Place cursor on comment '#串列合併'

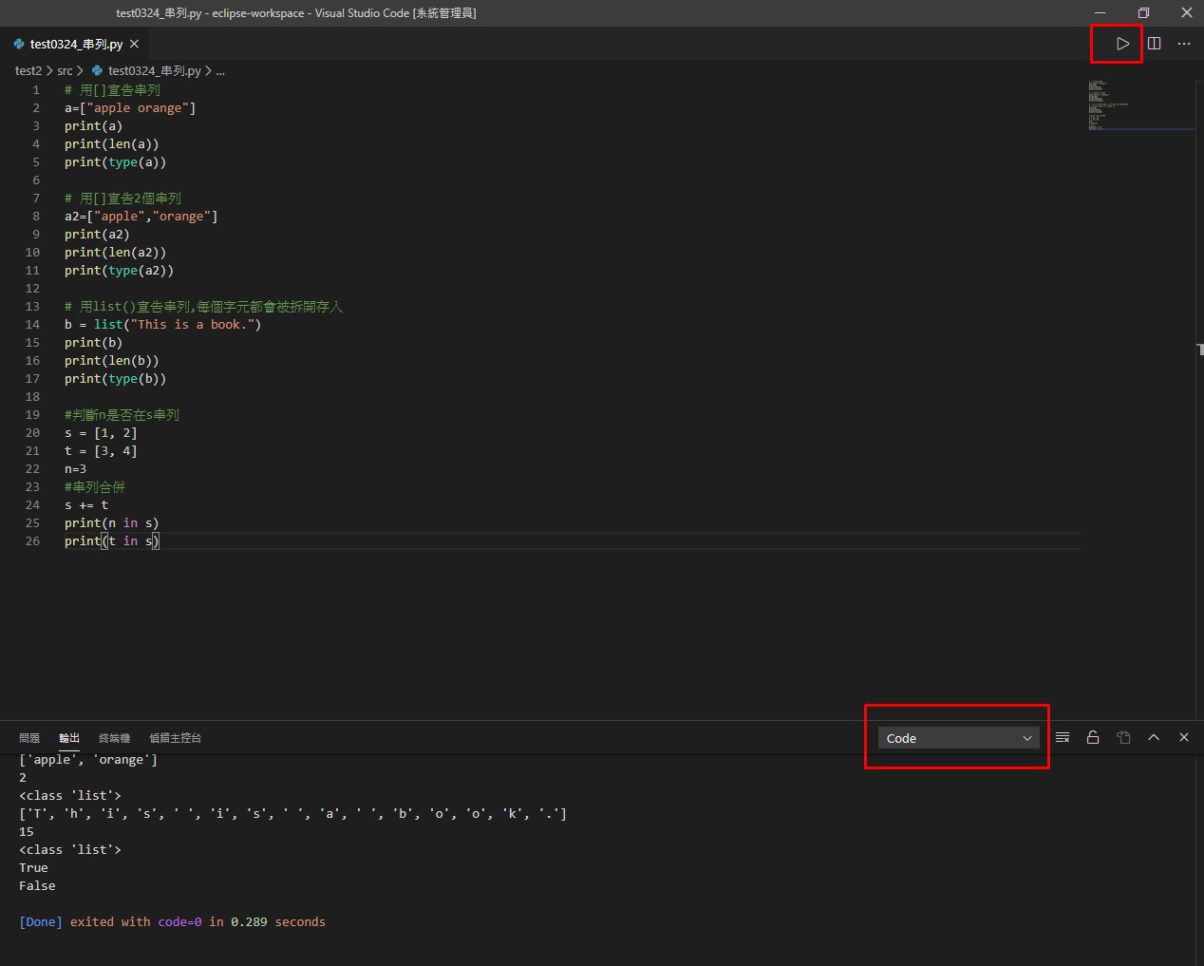95,486
